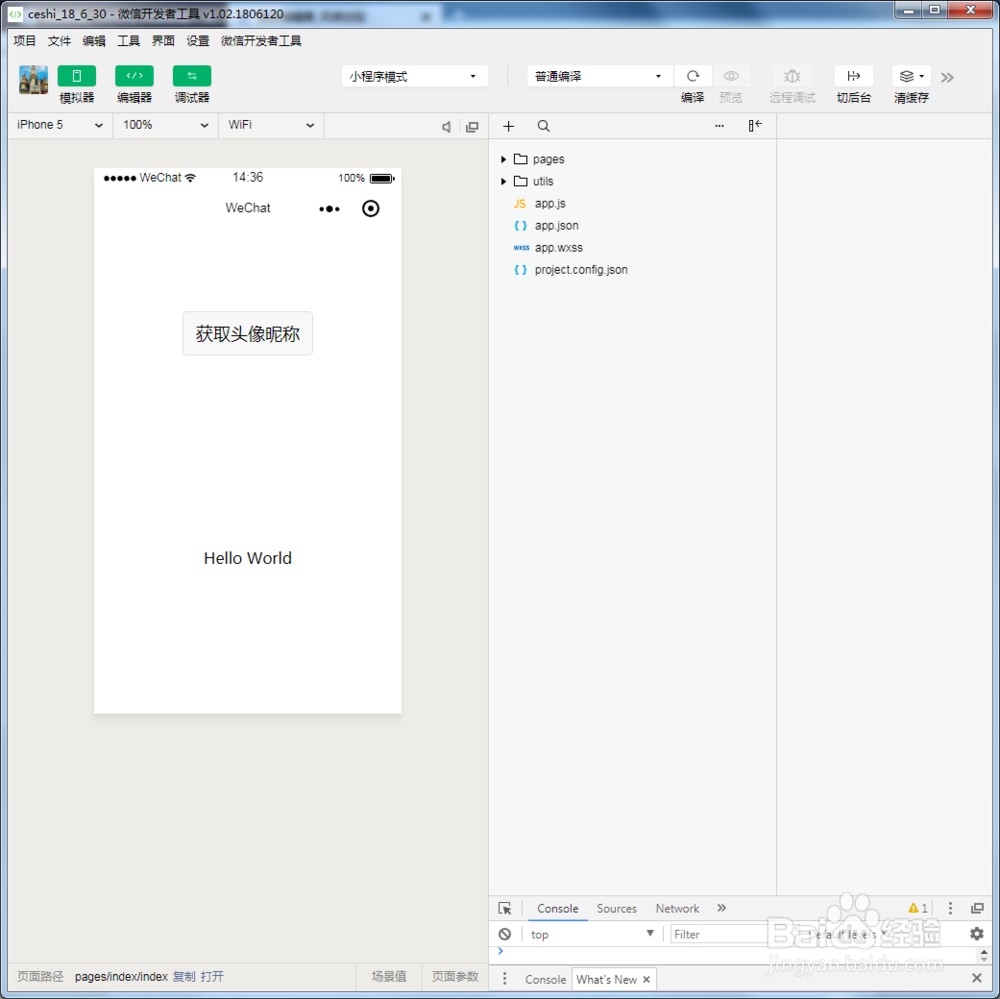1000x999 pixels.
Task: Open the Tools menu
Action: click(x=128, y=41)
